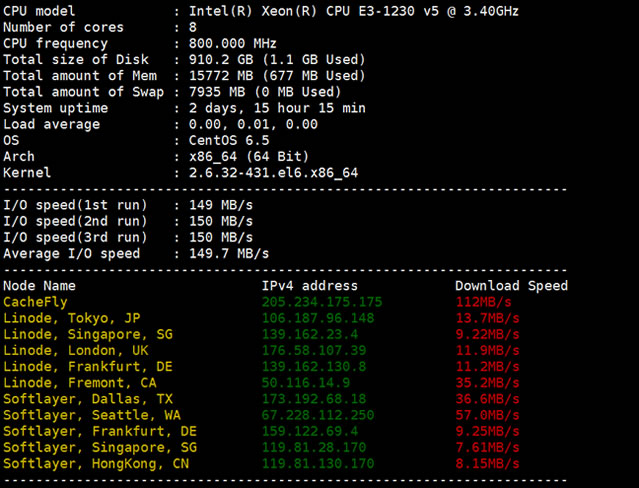The image size is (639, 488).
Task: Click the System uptime value
Action: point(277,108)
